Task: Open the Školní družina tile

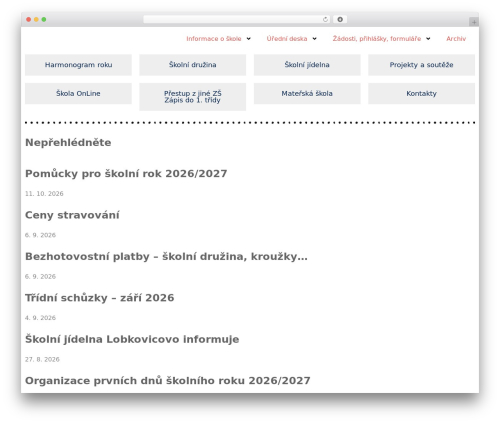Action: (193, 65)
